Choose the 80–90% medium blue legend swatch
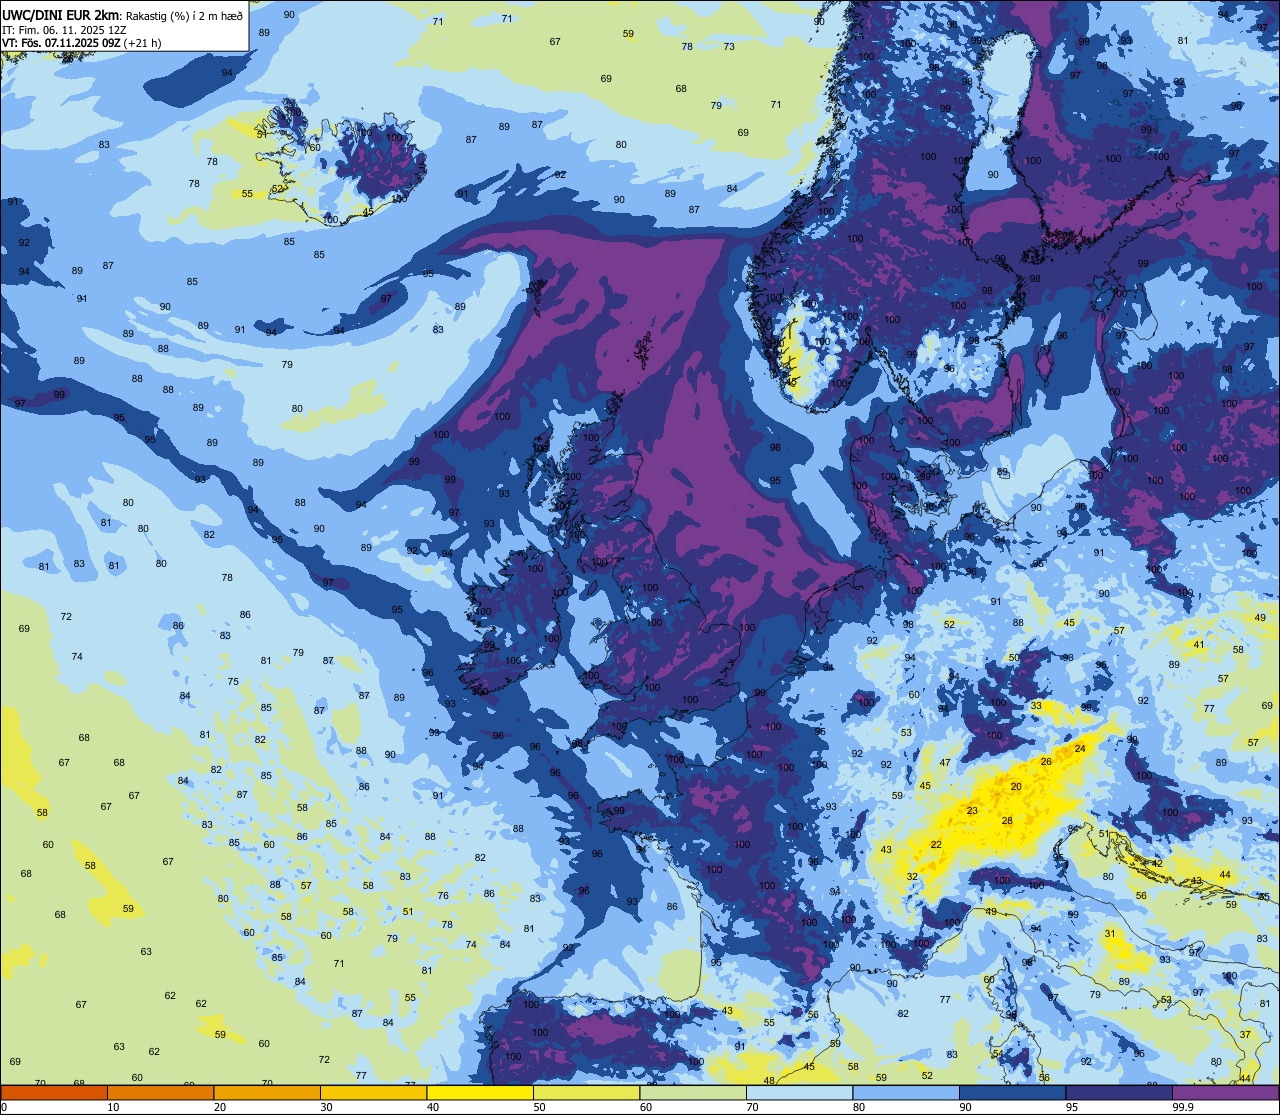 tap(906, 1093)
